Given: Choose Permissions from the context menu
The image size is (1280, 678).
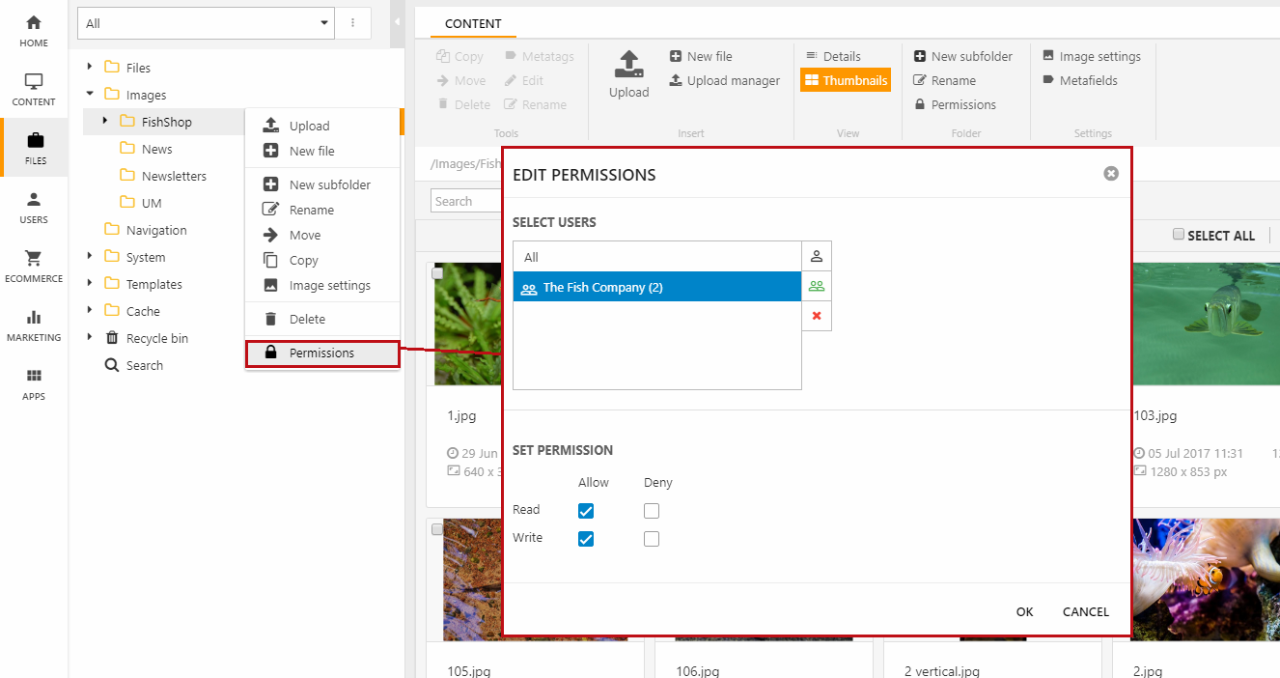Looking at the screenshot, I should [x=321, y=353].
